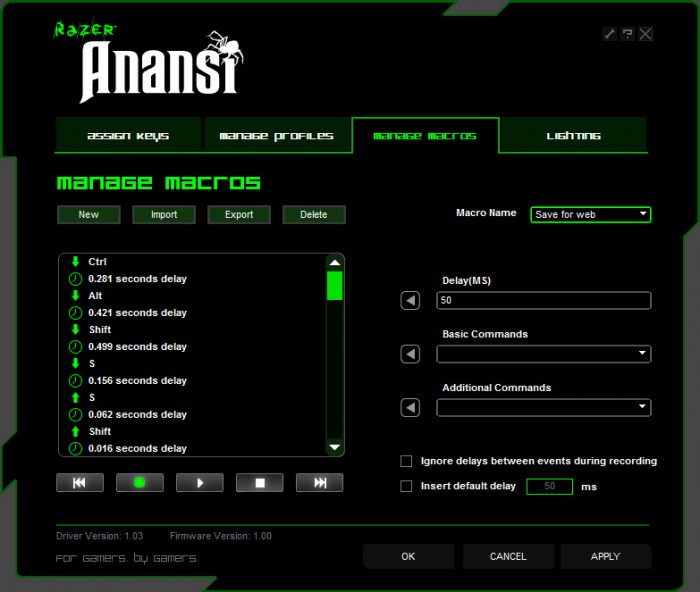Viewport: 700px width, 592px height.
Task: Select the Manage Macros tab
Action: pyautogui.click(x=425, y=135)
